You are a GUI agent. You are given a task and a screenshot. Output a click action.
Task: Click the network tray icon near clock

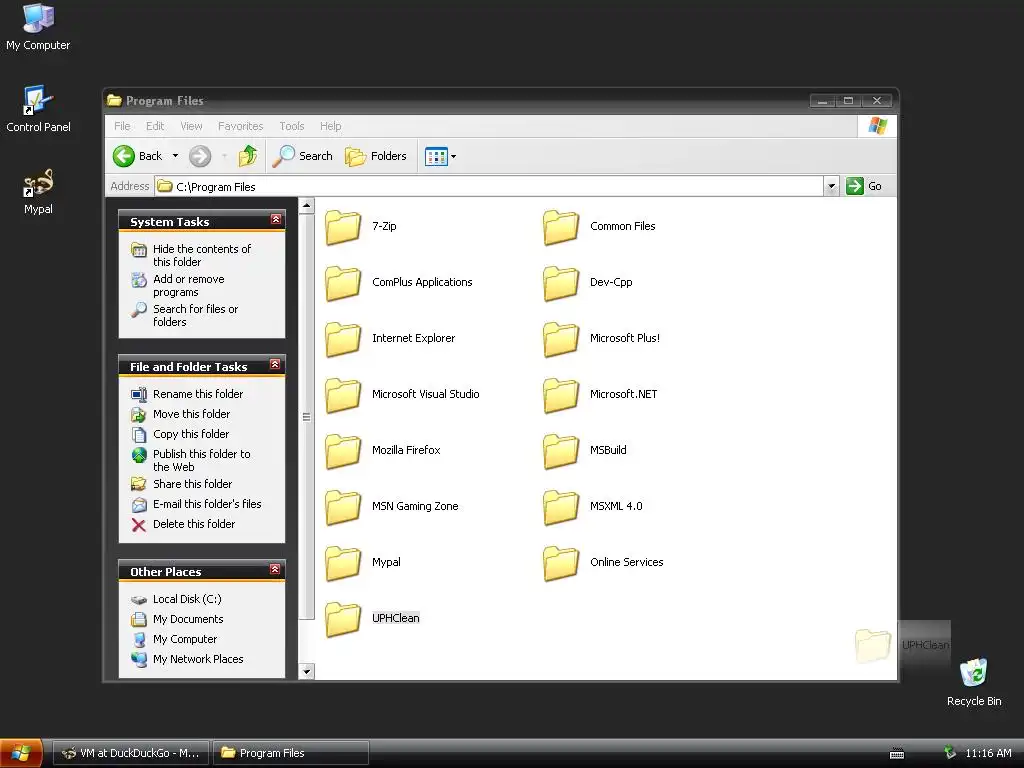[x=950, y=753]
